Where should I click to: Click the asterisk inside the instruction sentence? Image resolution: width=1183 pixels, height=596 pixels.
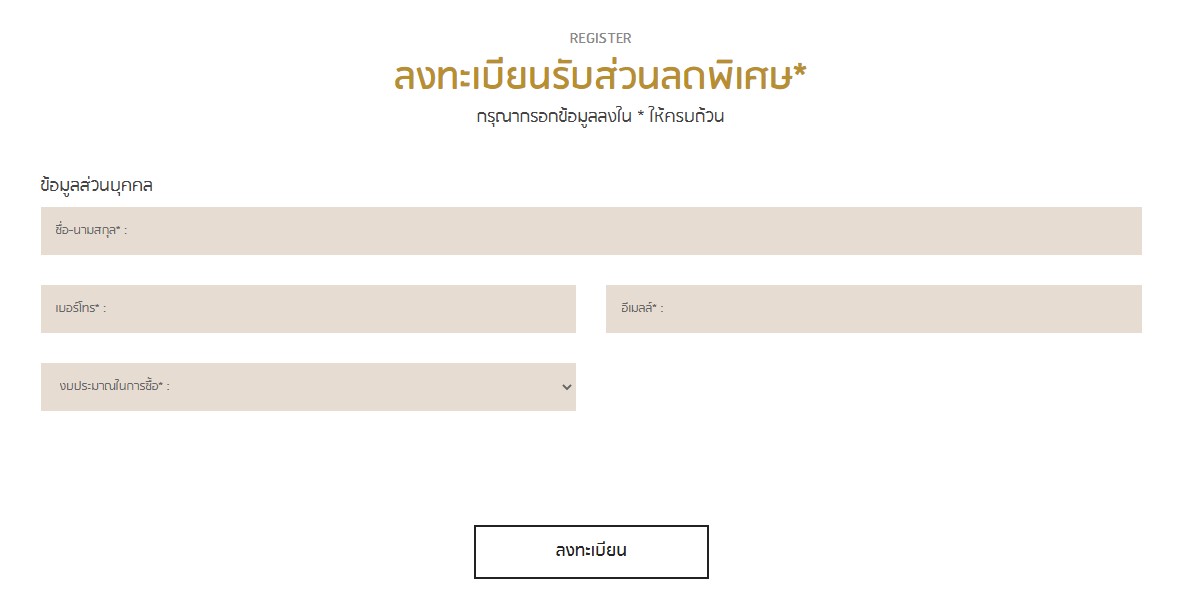click(x=641, y=115)
